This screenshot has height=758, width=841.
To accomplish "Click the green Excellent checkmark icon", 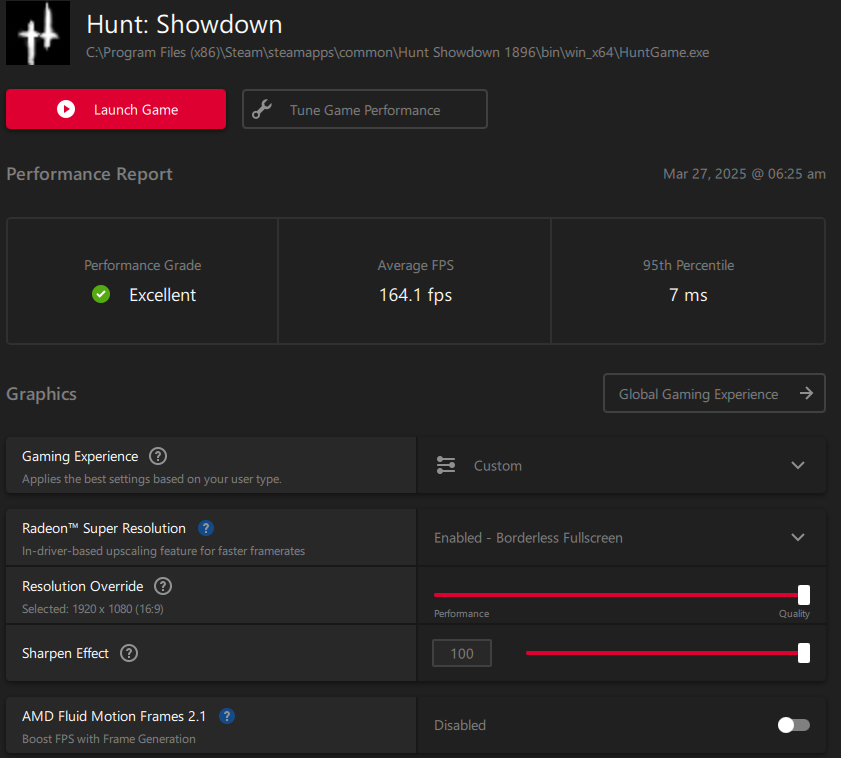I will pos(101,294).
